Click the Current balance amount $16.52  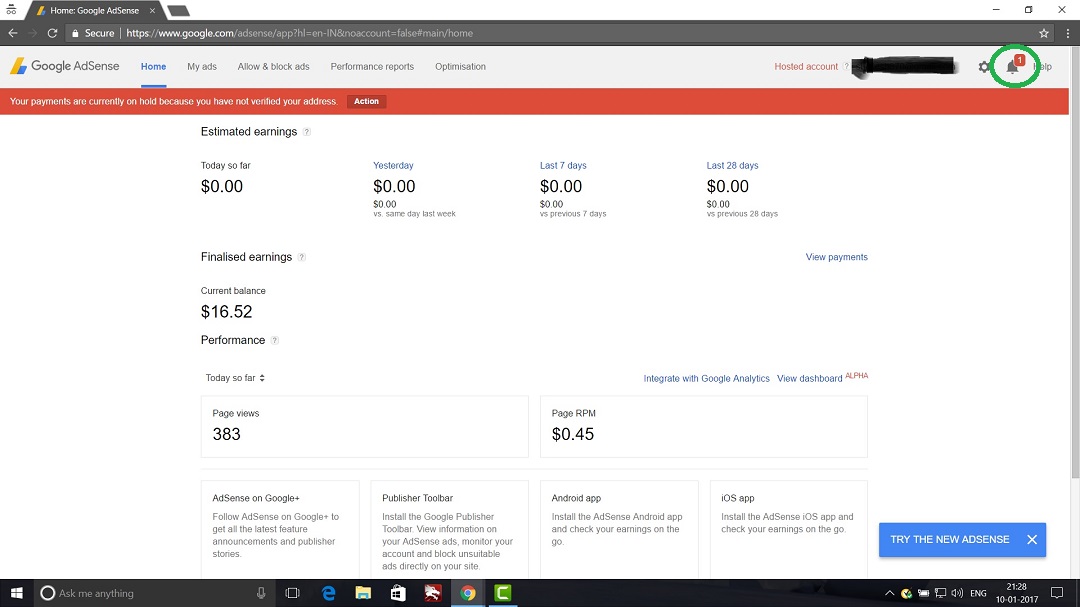point(227,311)
